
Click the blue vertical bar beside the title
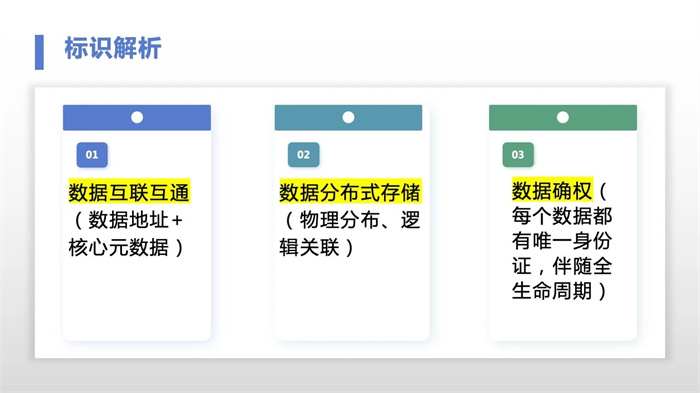coord(39,52)
